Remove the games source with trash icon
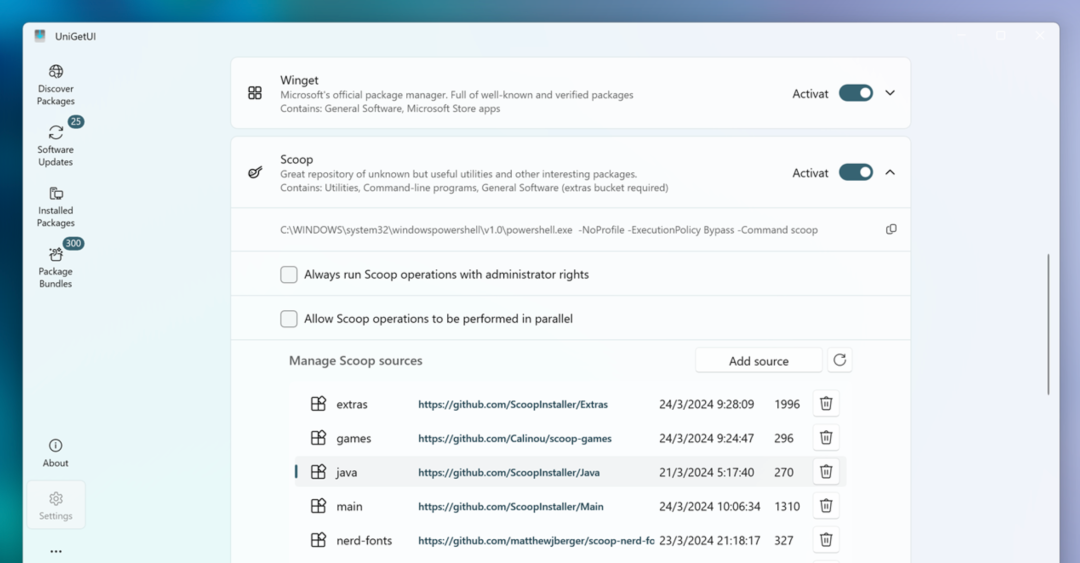Image resolution: width=1080 pixels, height=563 pixels. coord(826,437)
